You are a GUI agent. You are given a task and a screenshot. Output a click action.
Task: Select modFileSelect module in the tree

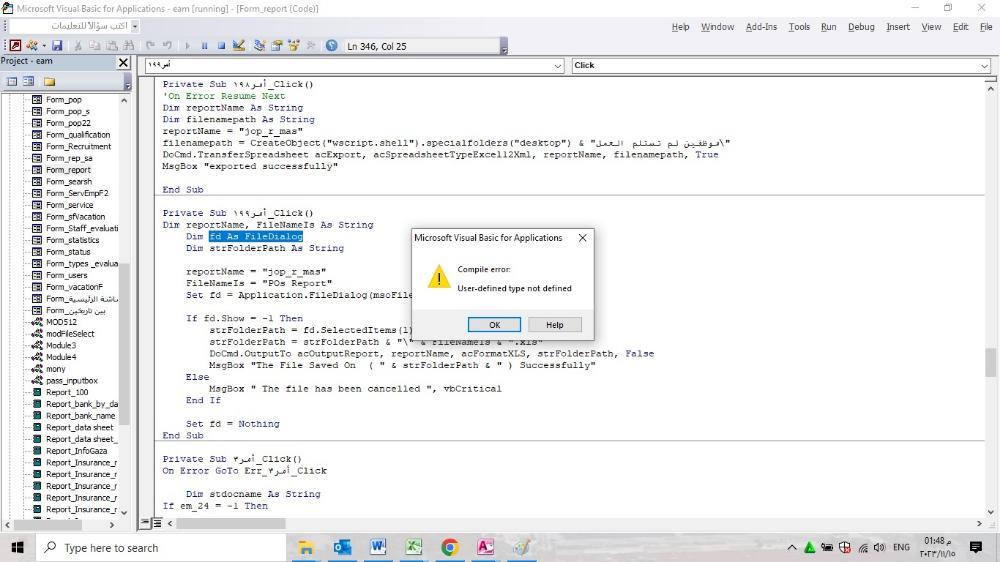[70, 334]
